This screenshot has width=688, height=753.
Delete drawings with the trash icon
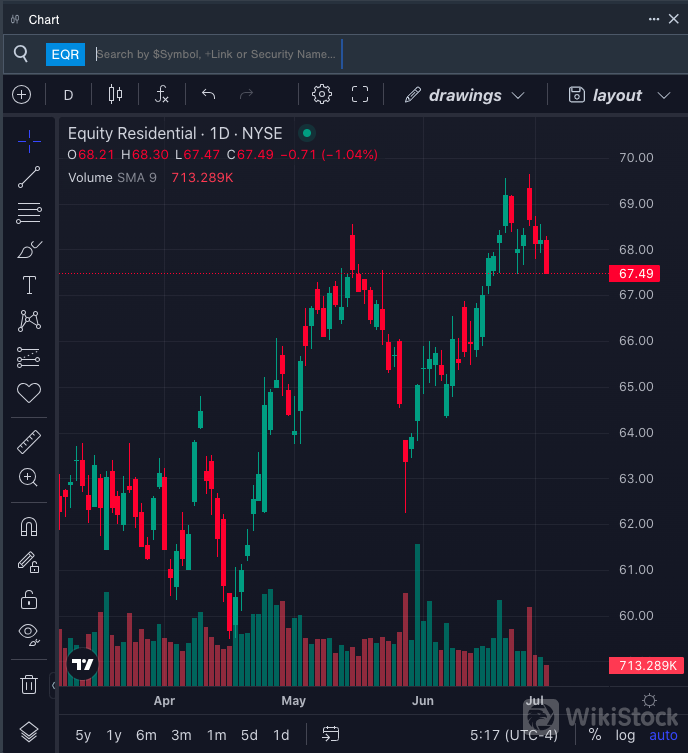point(29,685)
